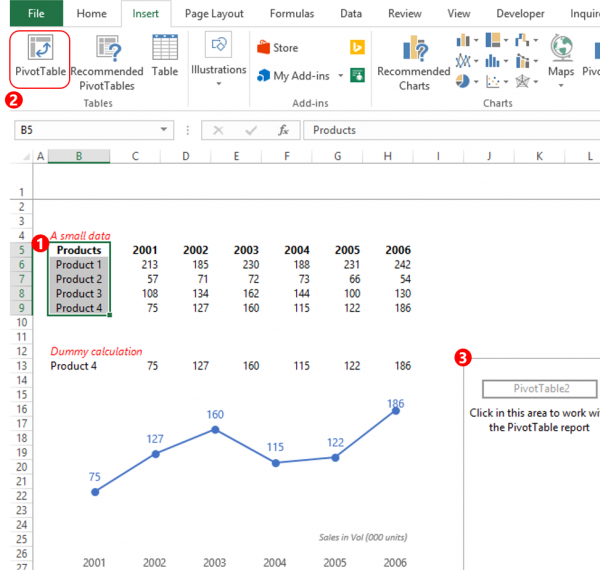Switch to the Formulas tab
600x570 pixels.
click(x=291, y=14)
